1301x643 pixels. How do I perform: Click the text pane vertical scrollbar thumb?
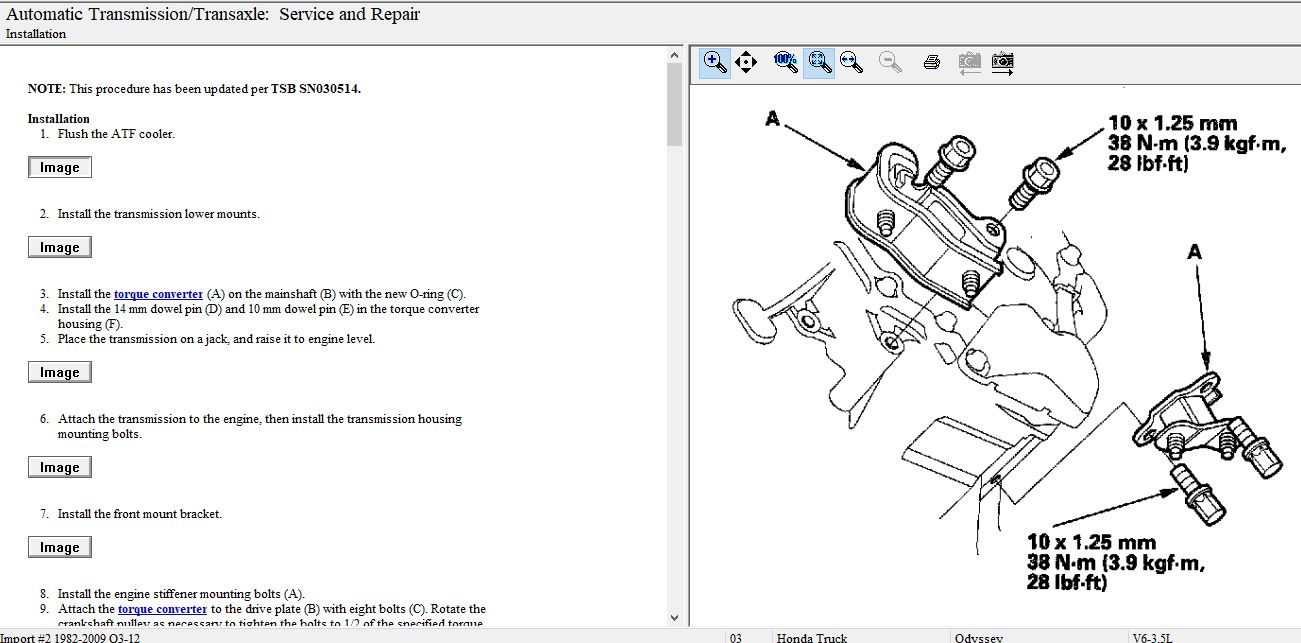coord(674,104)
